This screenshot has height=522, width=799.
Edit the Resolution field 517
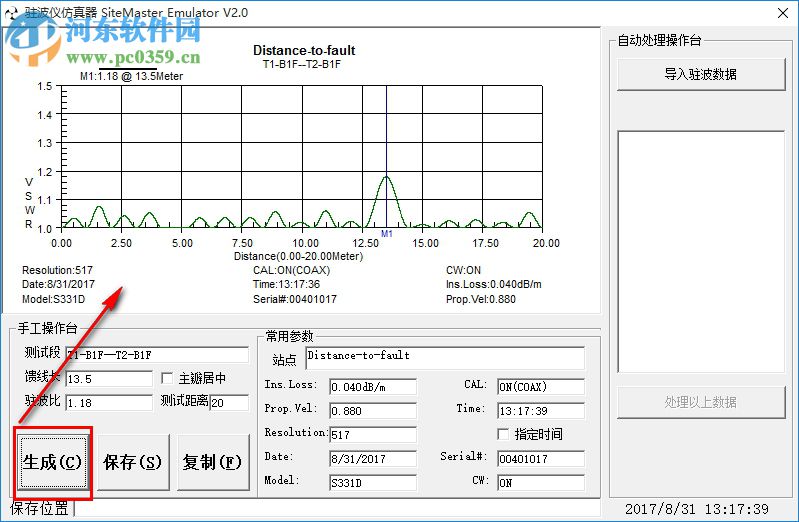[x=373, y=435]
